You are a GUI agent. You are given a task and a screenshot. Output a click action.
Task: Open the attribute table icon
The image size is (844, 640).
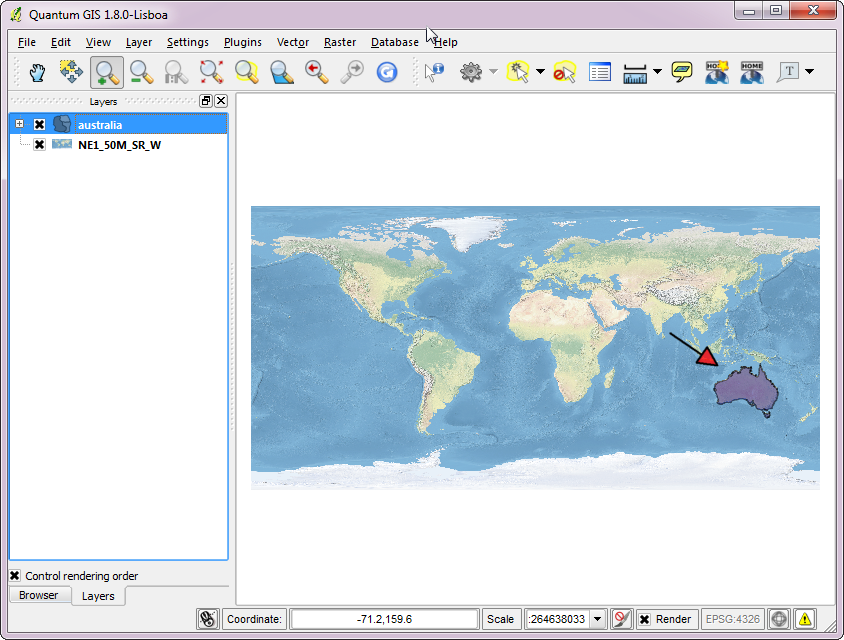click(600, 72)
